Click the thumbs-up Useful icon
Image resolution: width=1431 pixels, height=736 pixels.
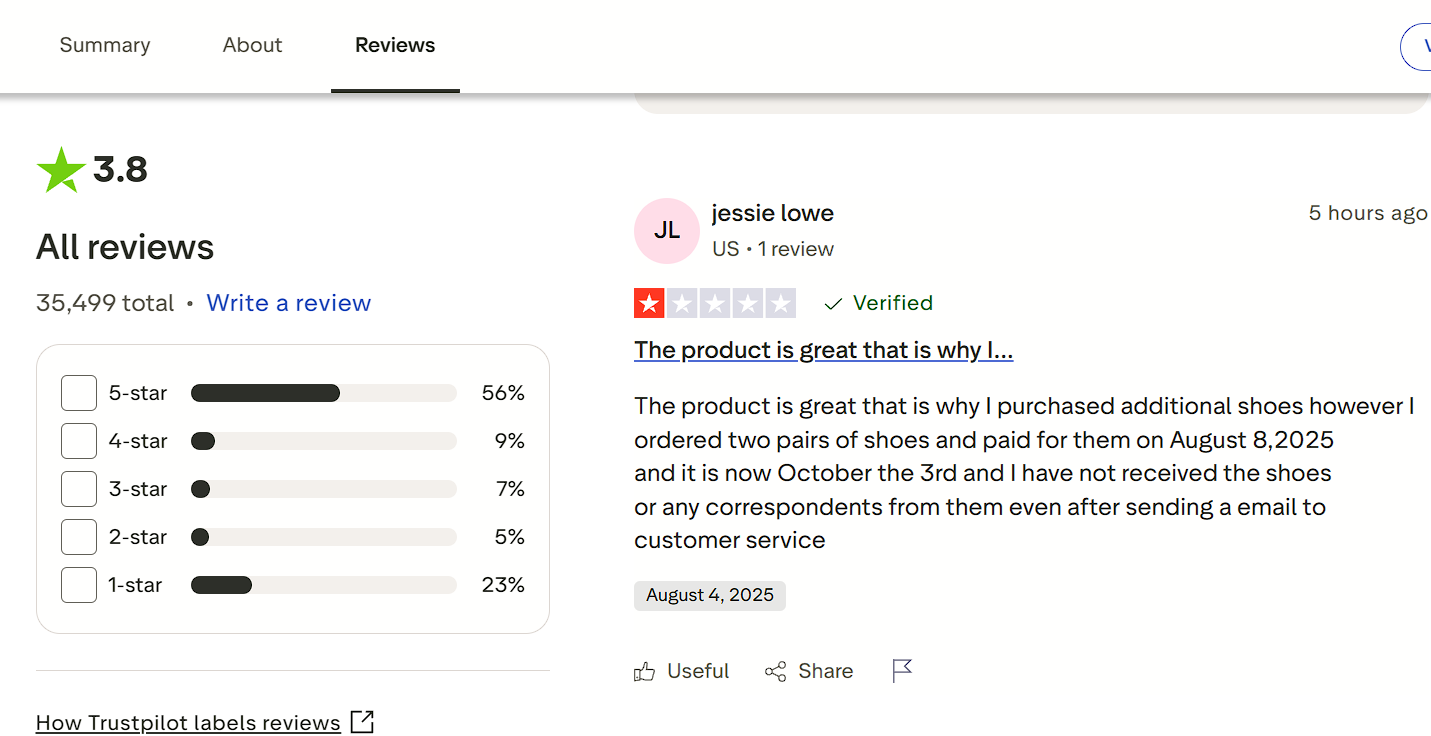pos(645,672)
